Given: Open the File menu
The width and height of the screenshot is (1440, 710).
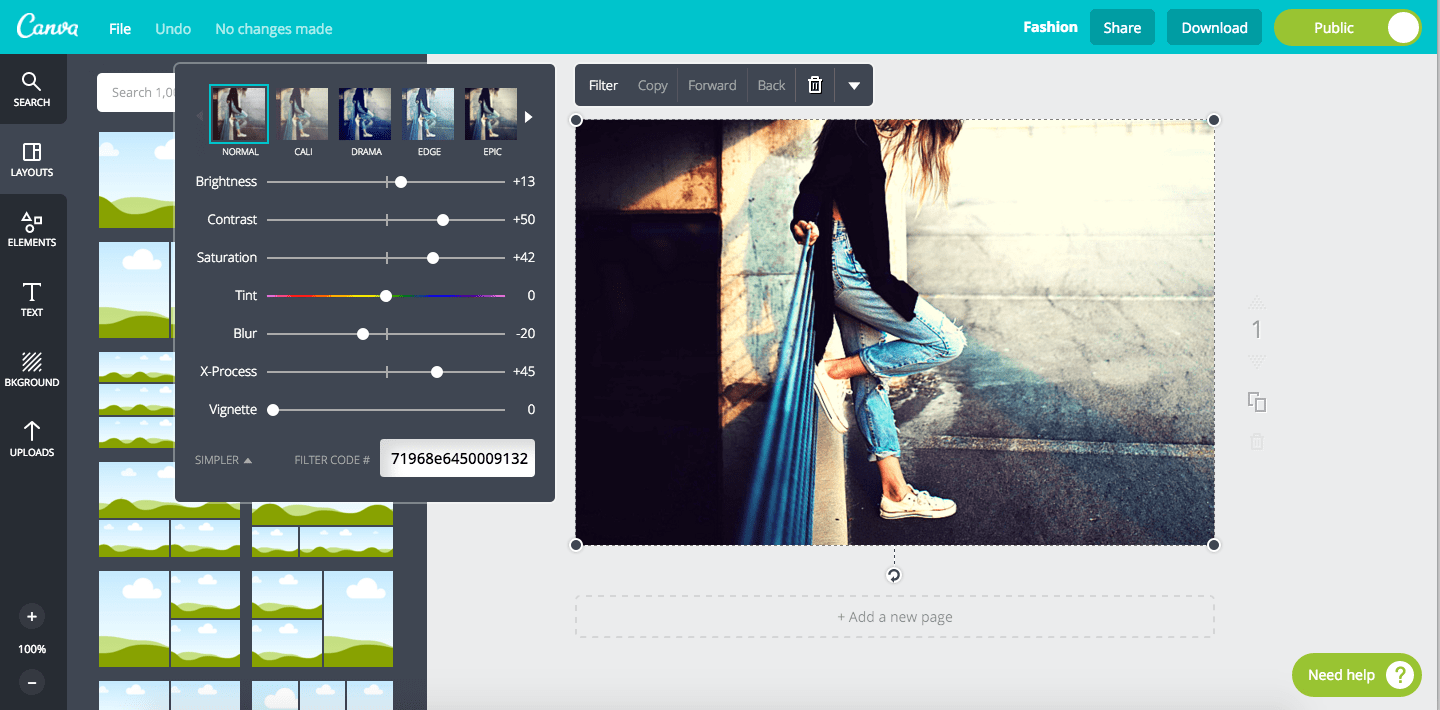Looking at the screenshot, I should point(119,28).
